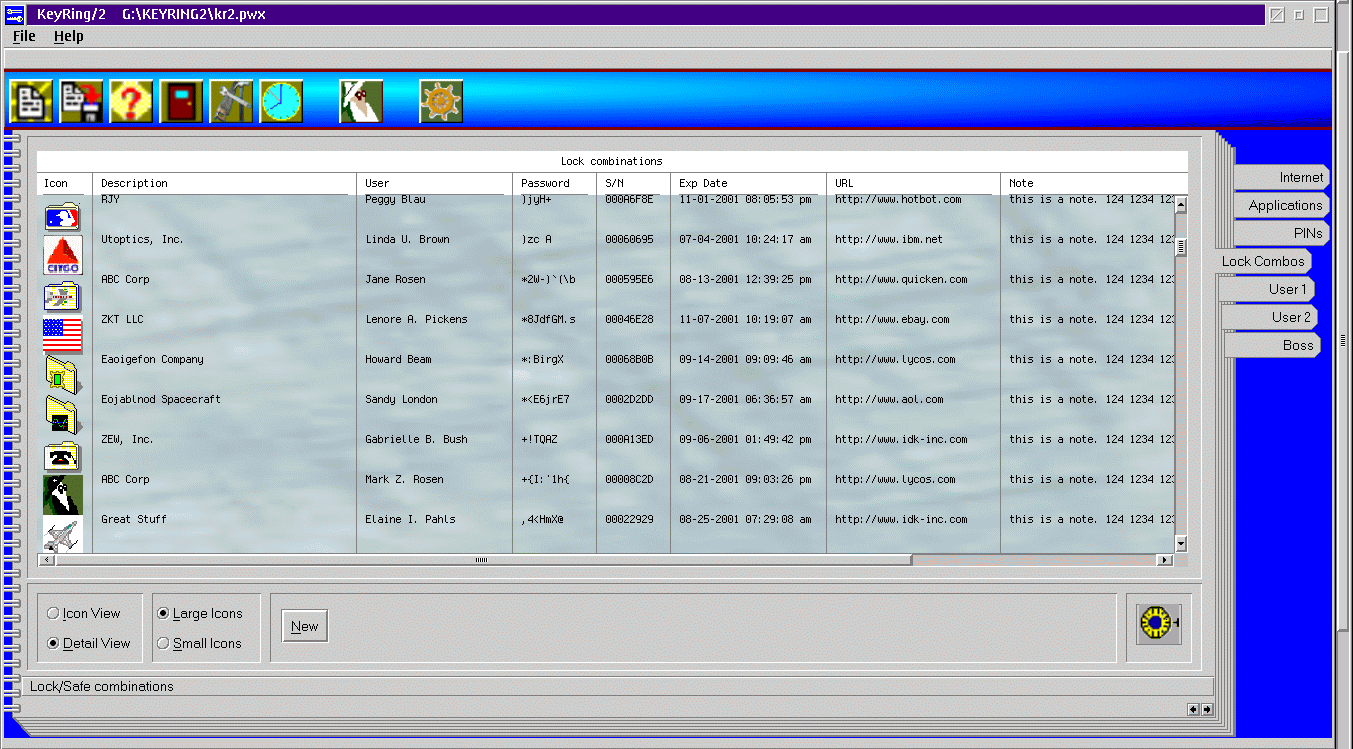Screen dimensions: 1353x749
Task: Click the list's vertical scrollbar up arrow
Action: (x=1181, y=205)
